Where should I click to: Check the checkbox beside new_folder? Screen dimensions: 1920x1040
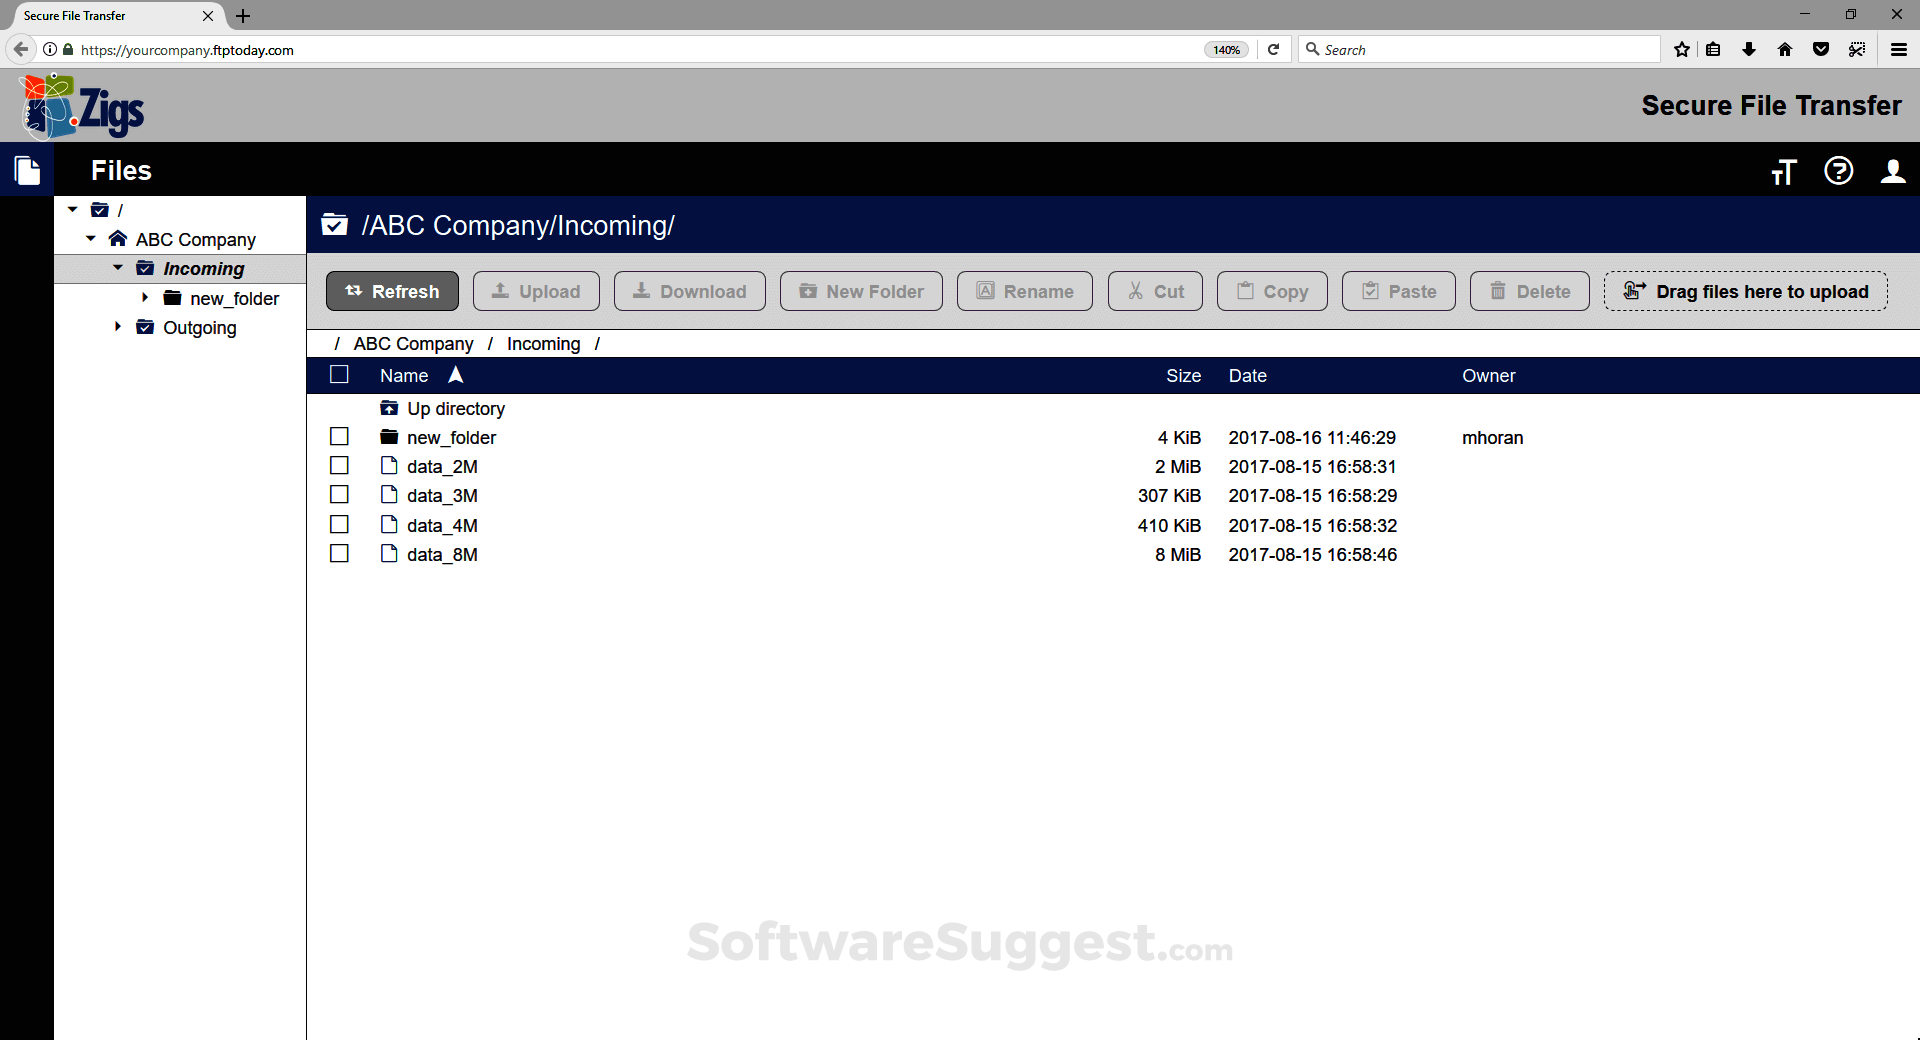click(339, 436)
